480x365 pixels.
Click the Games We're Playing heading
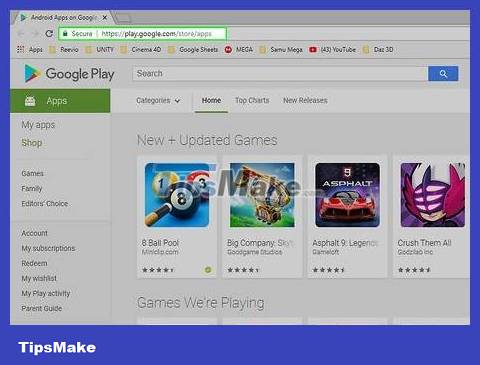[201, 303]
